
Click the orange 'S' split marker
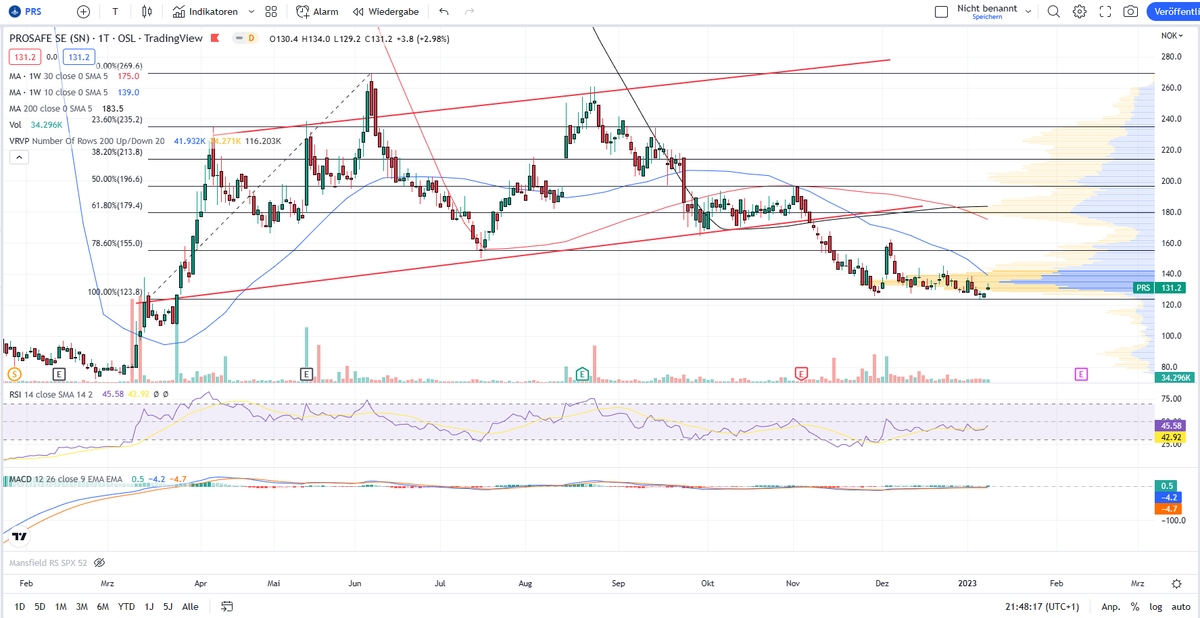pos(14,373)
